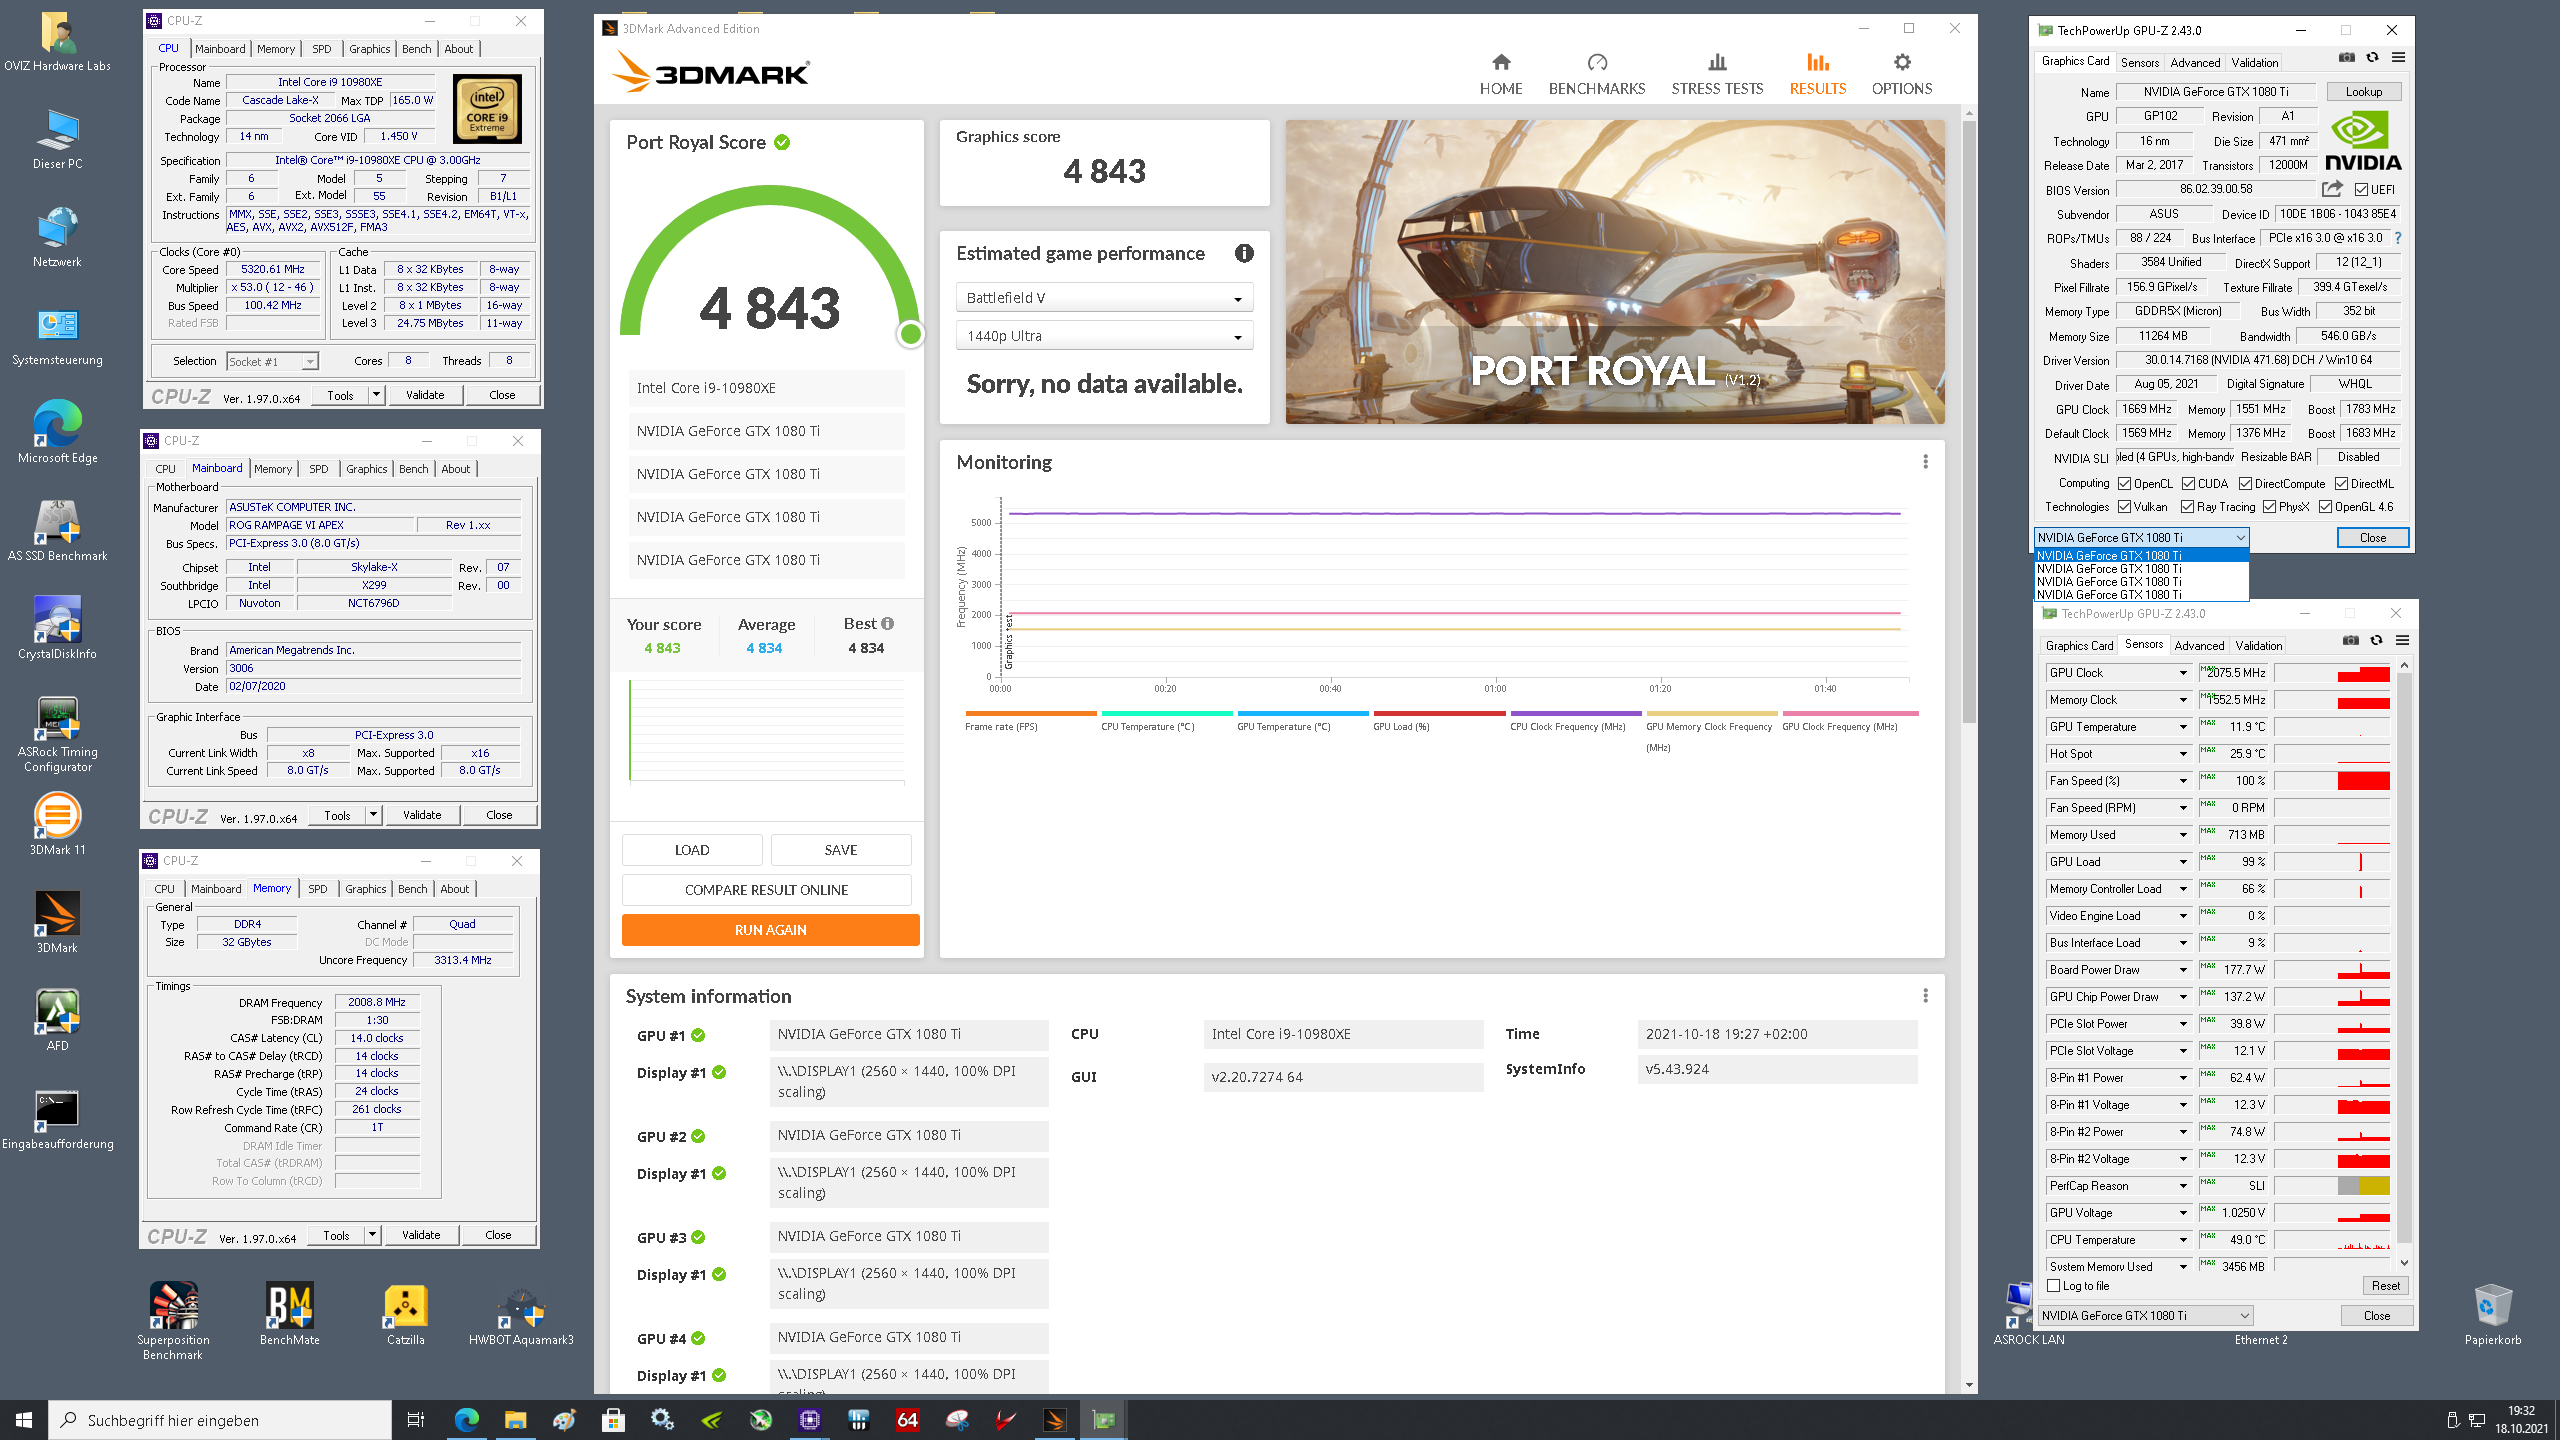This screenshot has height=1440, width=2560.
Task: Toggle Ray Tracing checkbox in GPU-Z
Action: point(2187,507)
